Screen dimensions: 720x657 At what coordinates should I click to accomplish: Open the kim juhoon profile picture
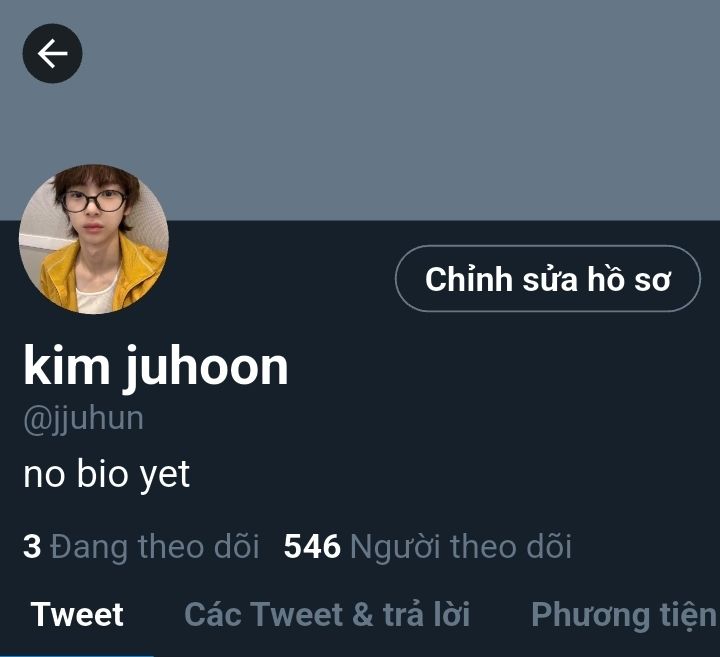(x=94, y=239)
